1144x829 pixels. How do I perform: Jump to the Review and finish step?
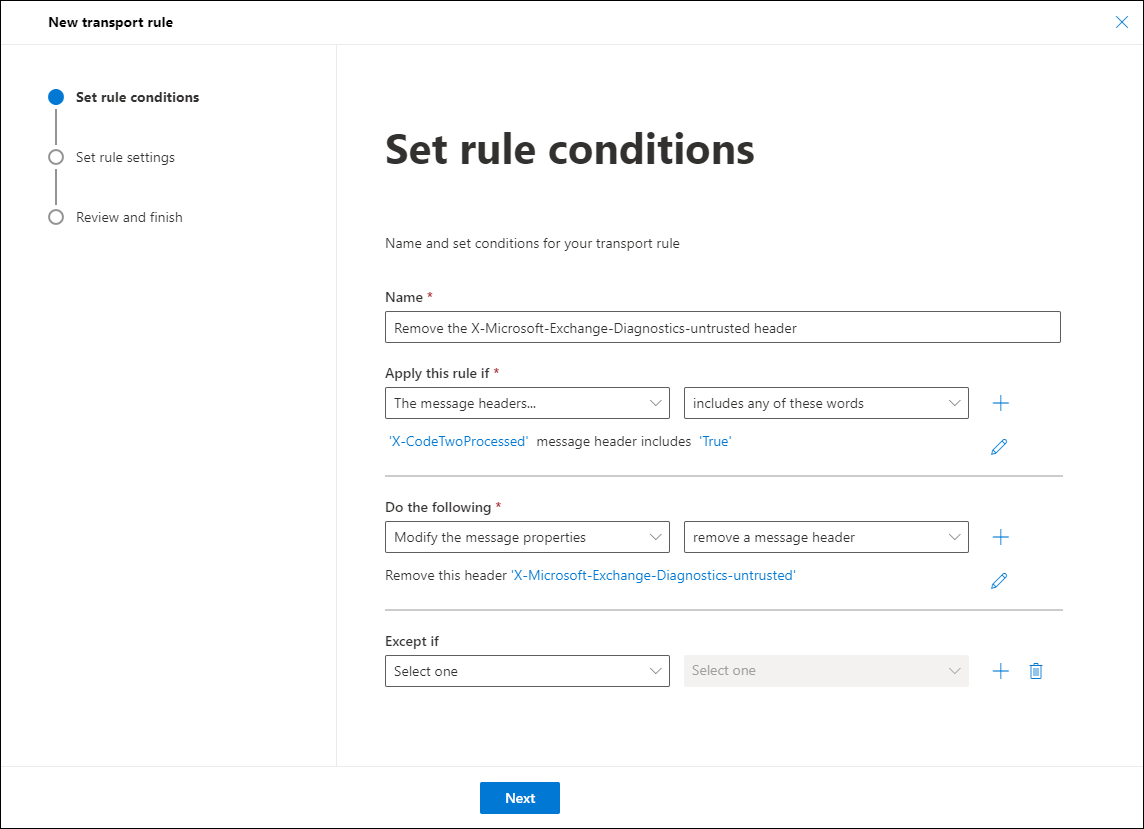click(x=128, y=217)
